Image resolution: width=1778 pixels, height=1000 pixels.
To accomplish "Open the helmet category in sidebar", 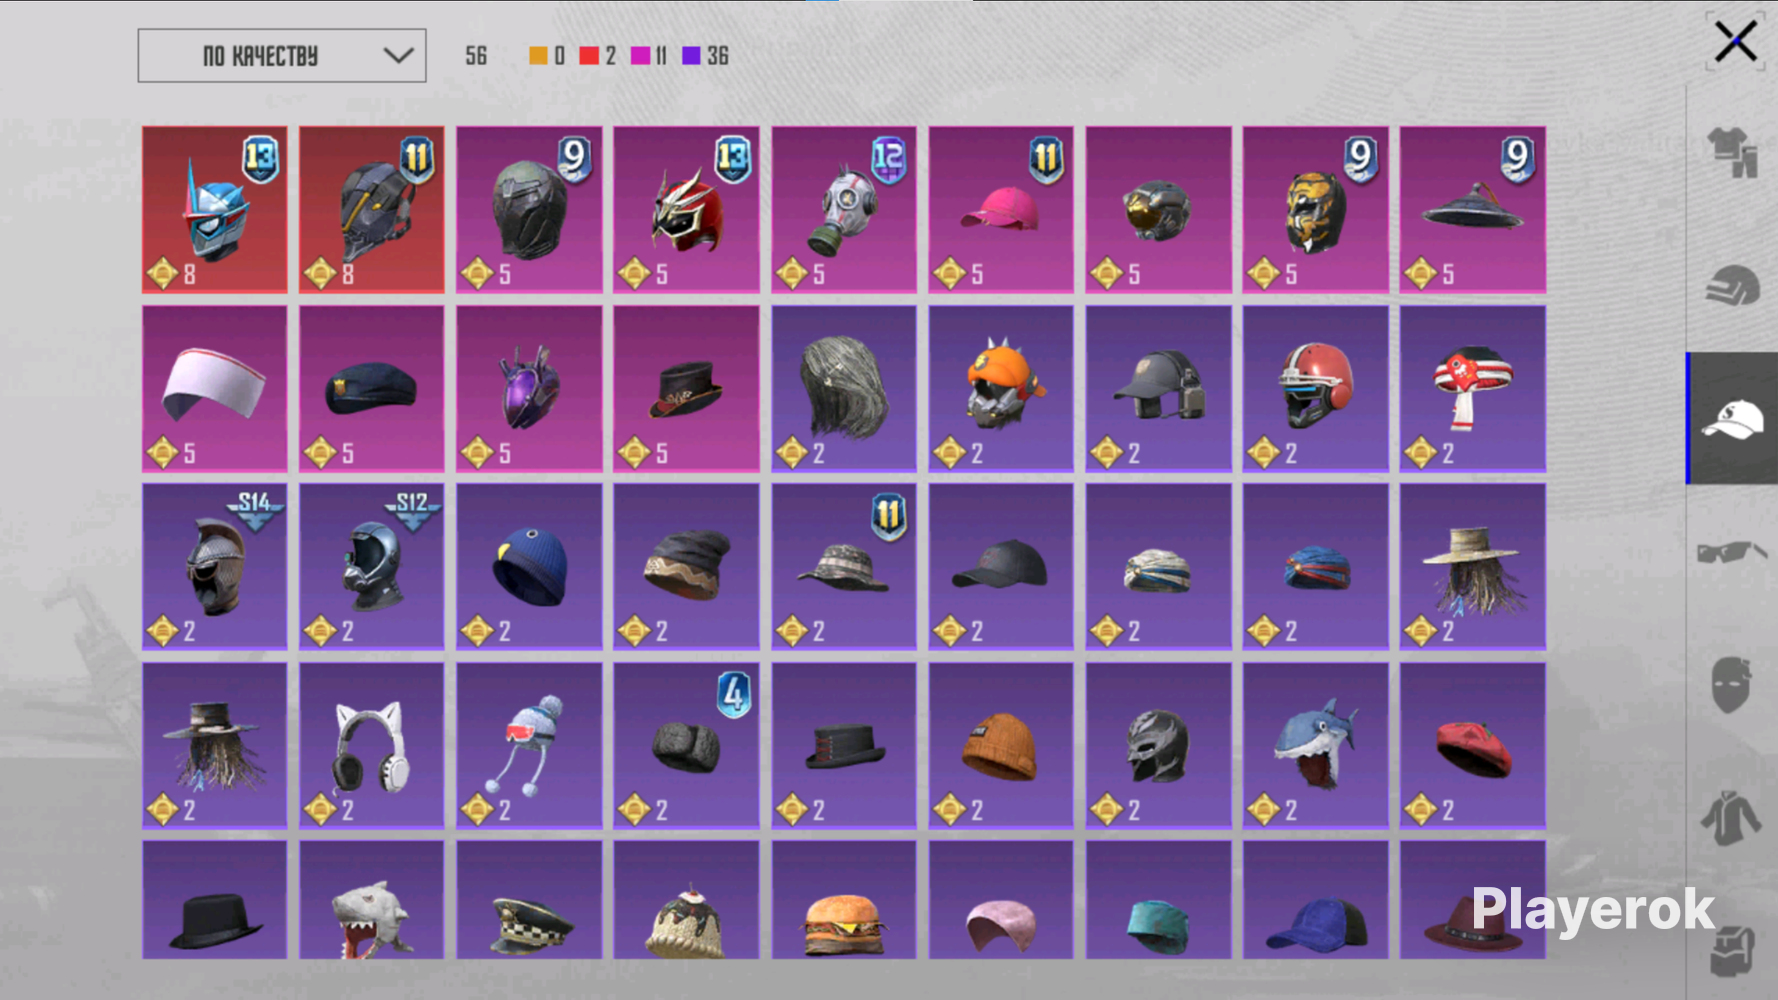I will click(1732, 286).
